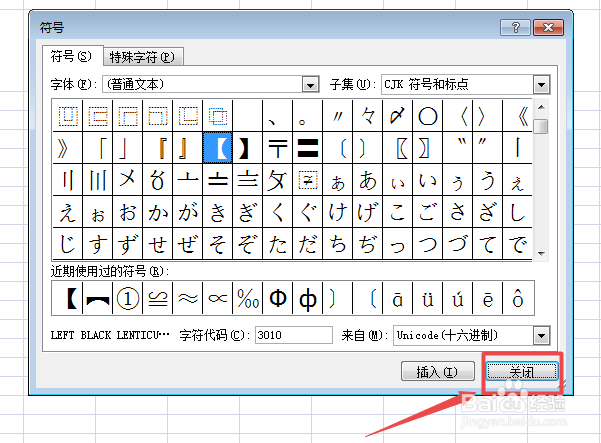Select the 〖 left white lenticular bracket
The height and width of the screenshot is (443, 601).
(x=397, y=148)
